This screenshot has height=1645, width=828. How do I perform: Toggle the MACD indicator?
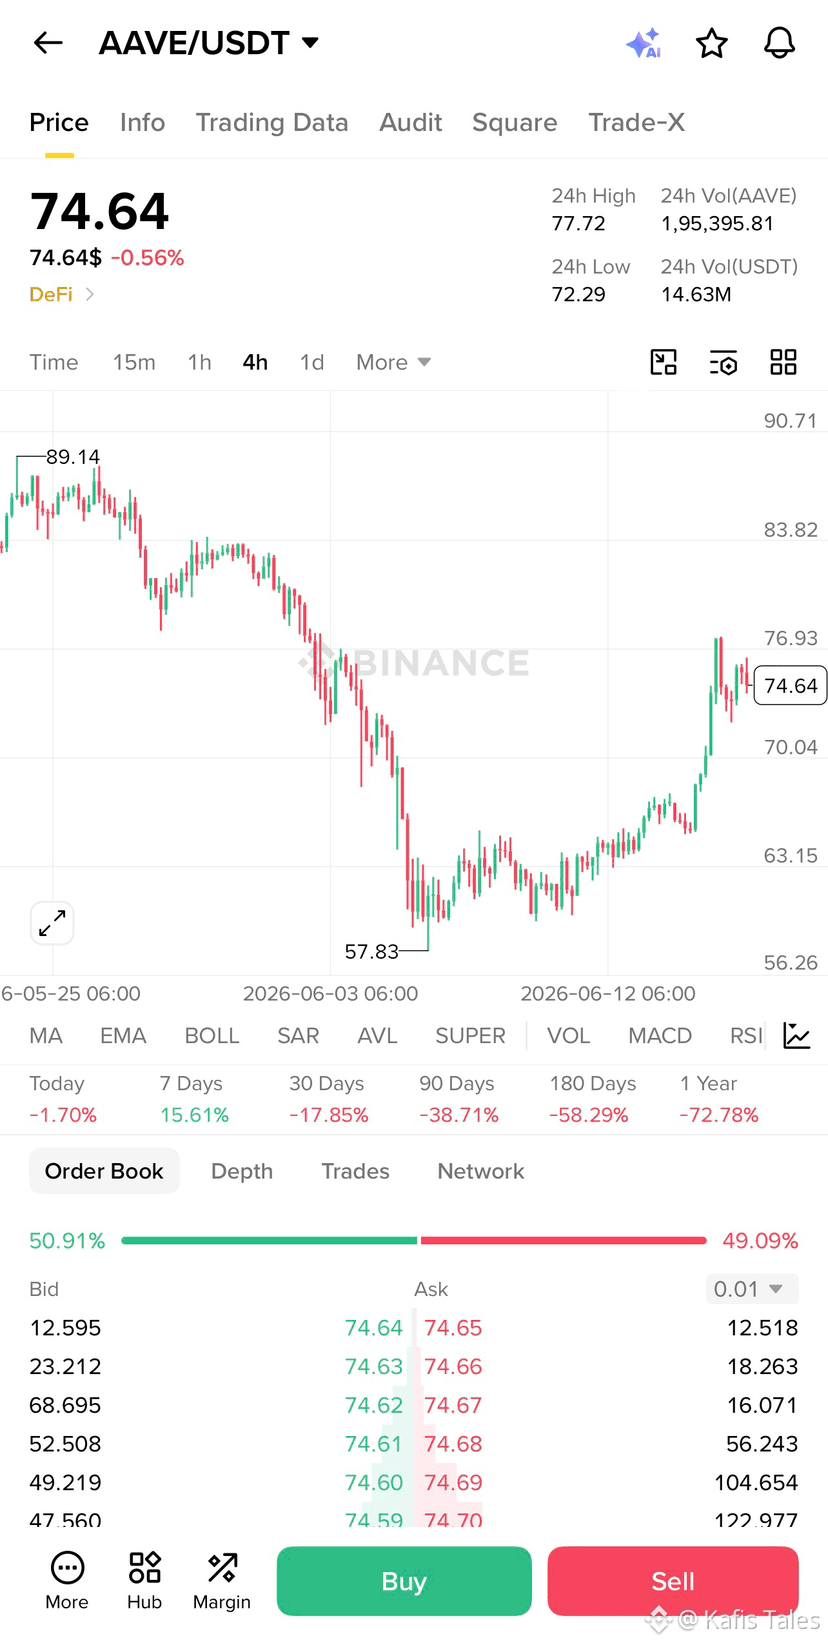pos(660,1036)
